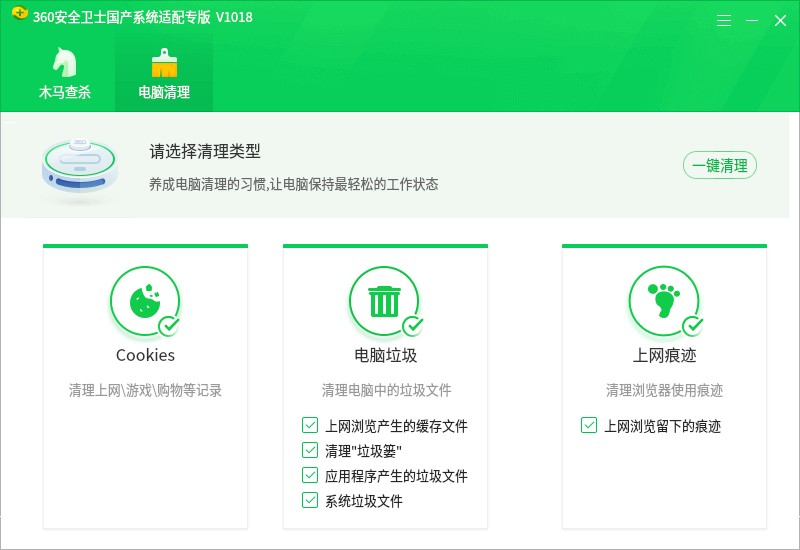Click 清理浏览器使用痕迹 description

click(664, 390)
